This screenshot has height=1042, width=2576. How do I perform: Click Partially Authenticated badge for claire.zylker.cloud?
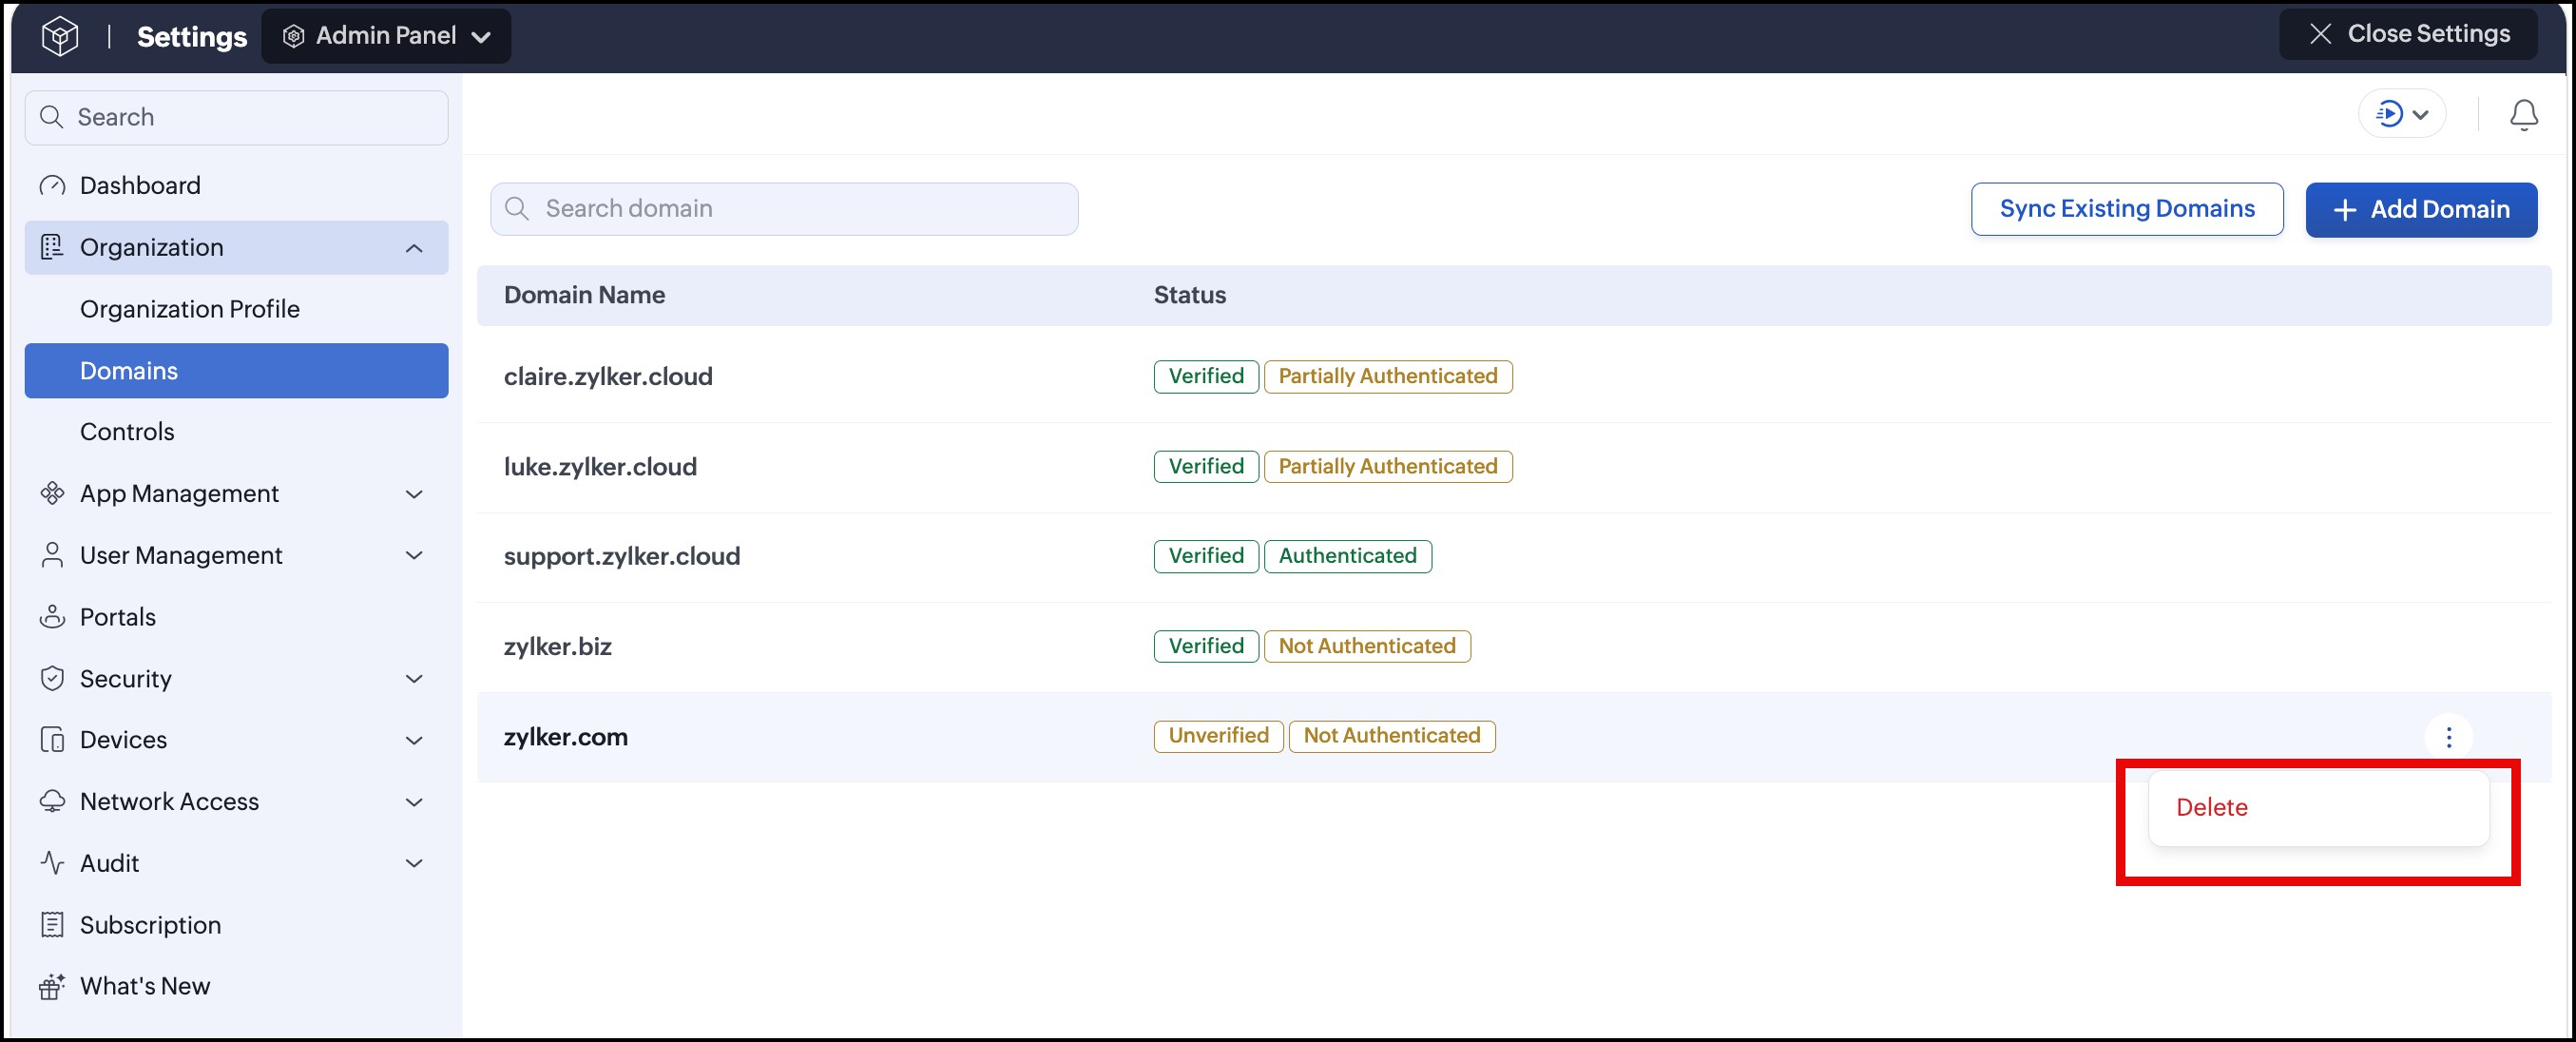(1388, 377)
